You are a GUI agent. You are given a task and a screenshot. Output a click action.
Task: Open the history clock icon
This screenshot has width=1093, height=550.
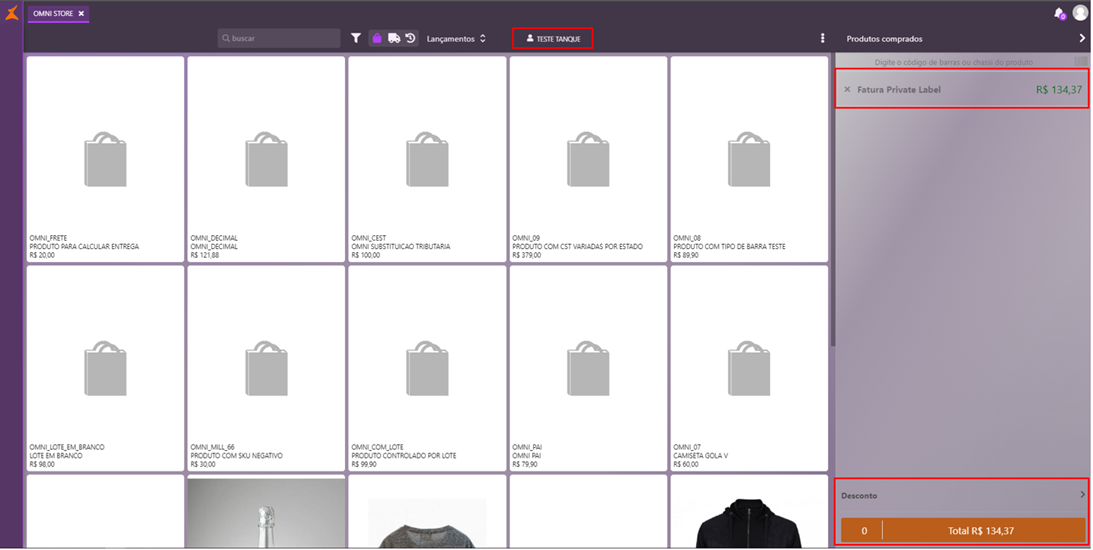click(411, 38)
